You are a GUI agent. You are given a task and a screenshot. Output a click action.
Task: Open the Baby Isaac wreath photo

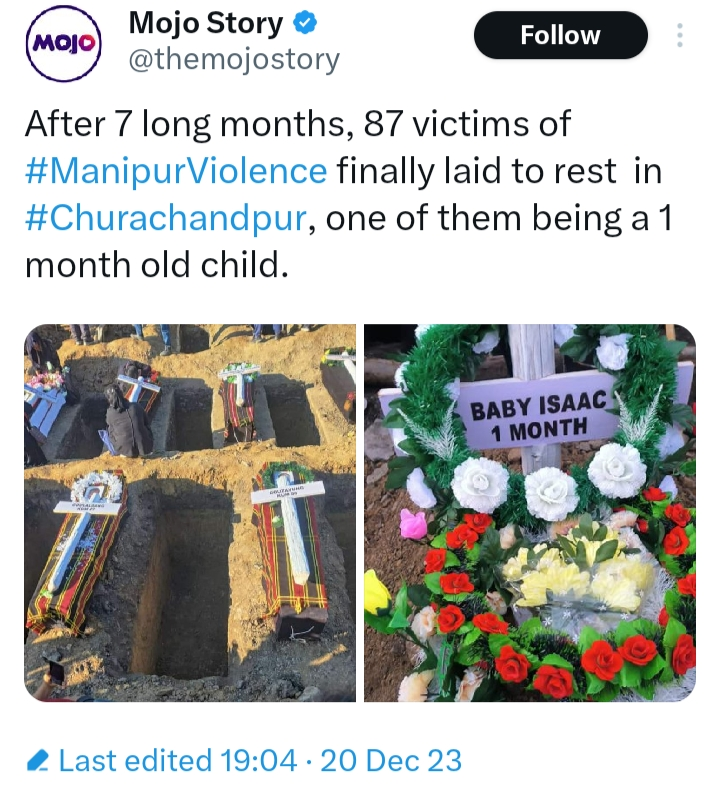coord(530,513)
